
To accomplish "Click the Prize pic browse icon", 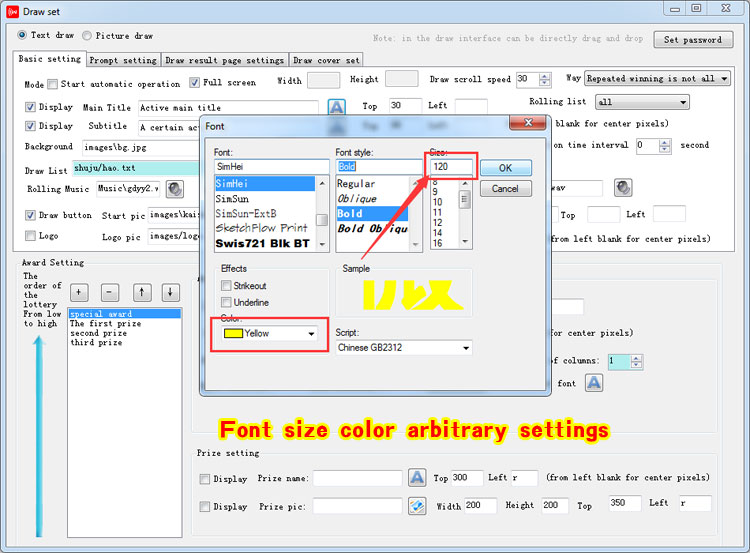I will tap(417, 506).
